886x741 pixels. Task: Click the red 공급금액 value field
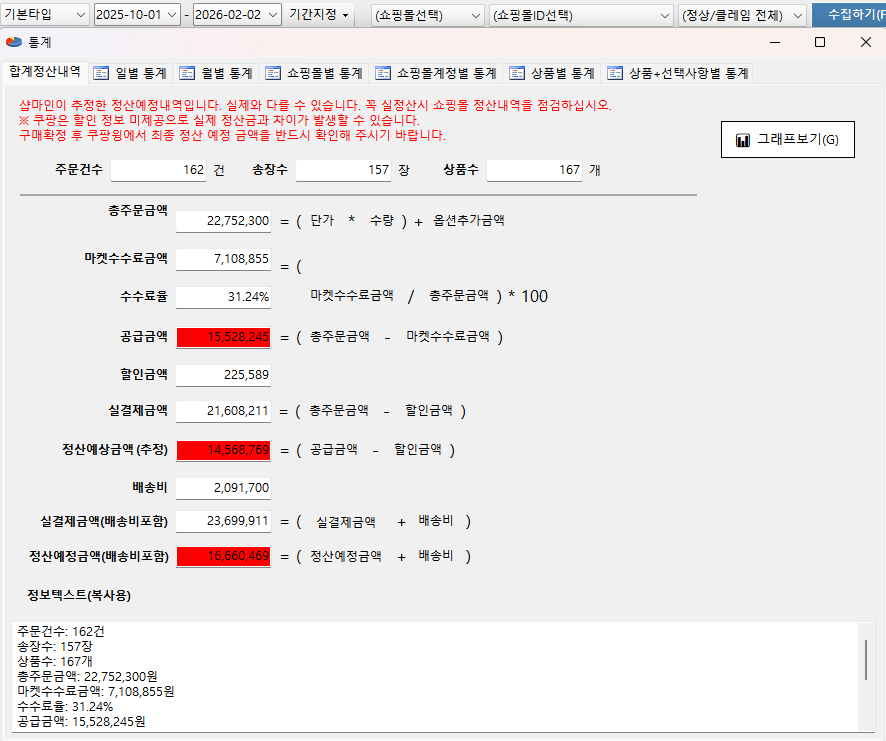[223, 337]
